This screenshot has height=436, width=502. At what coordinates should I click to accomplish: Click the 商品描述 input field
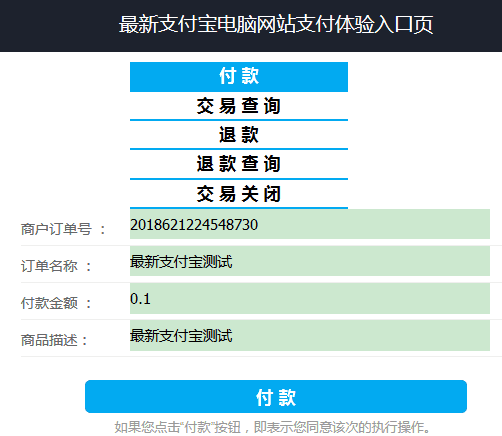coord(310,335)
